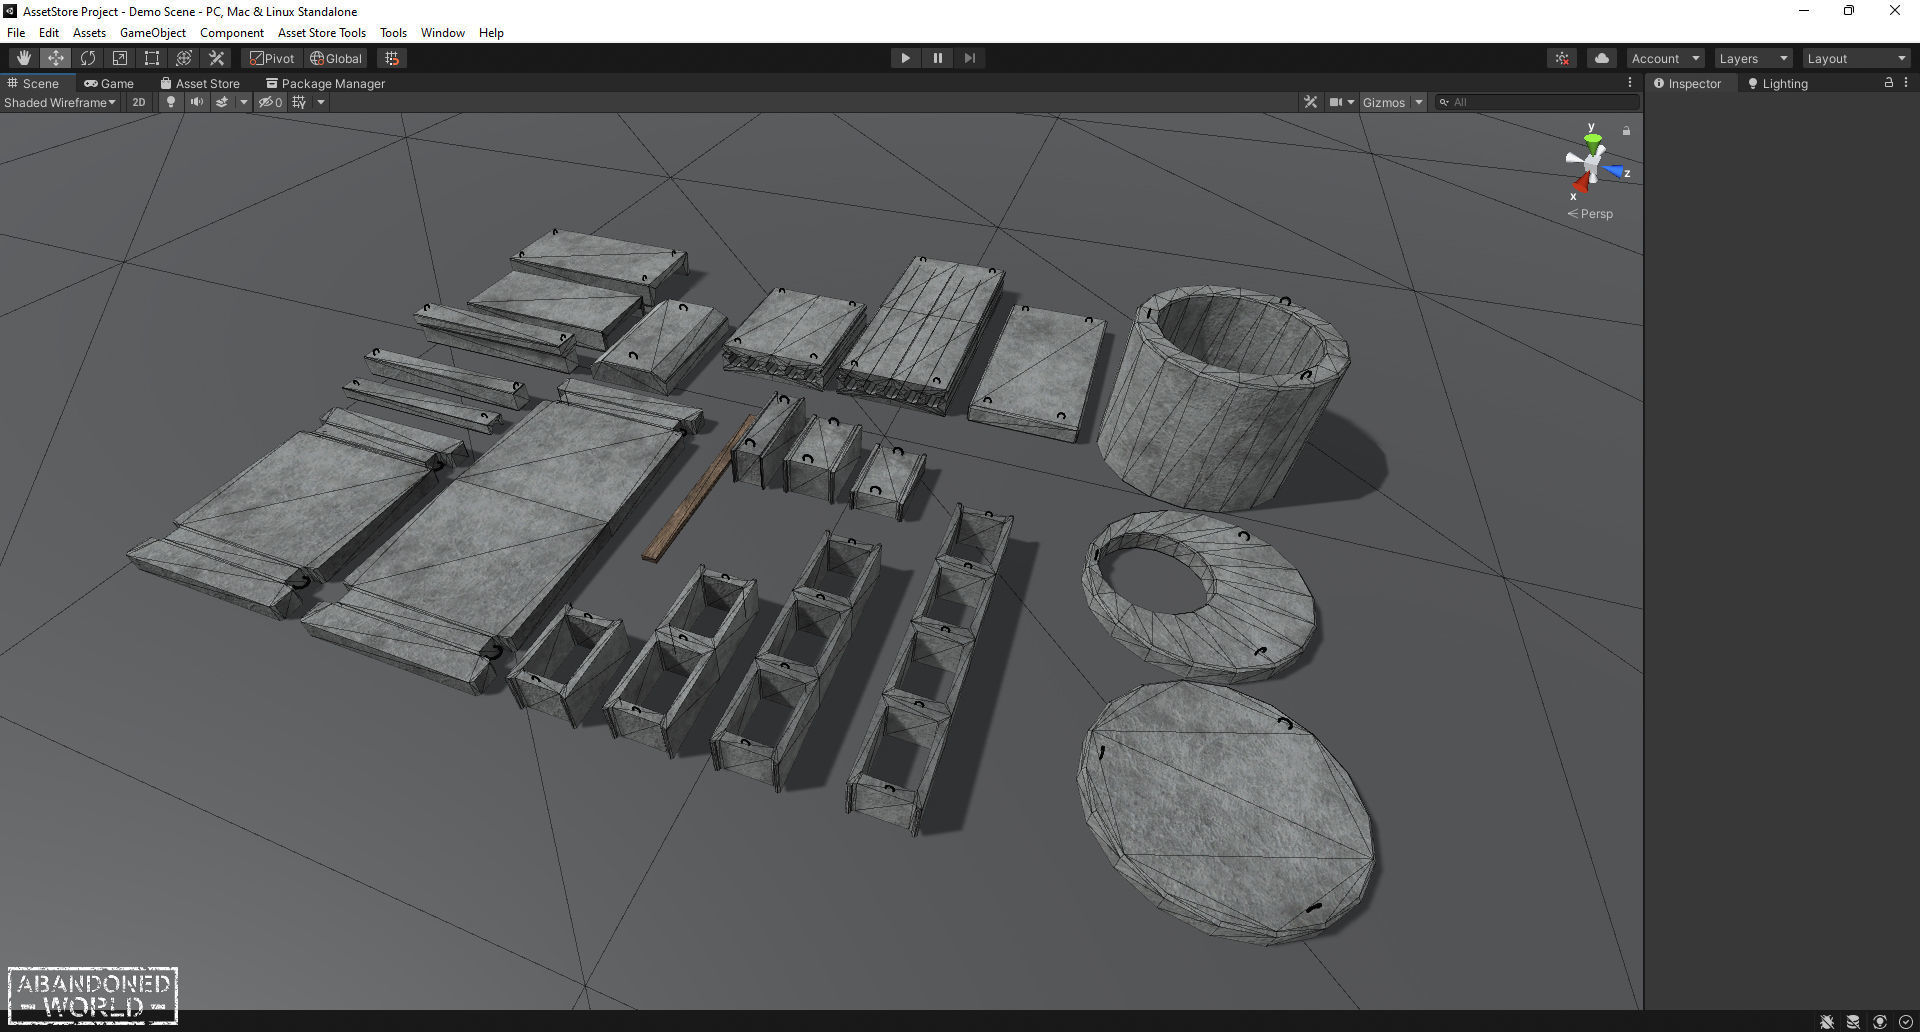Image resolution: width=1920 pixels, height=1032 pixels.
Task: Select the Rotate tool
Action: click(88, 58)
